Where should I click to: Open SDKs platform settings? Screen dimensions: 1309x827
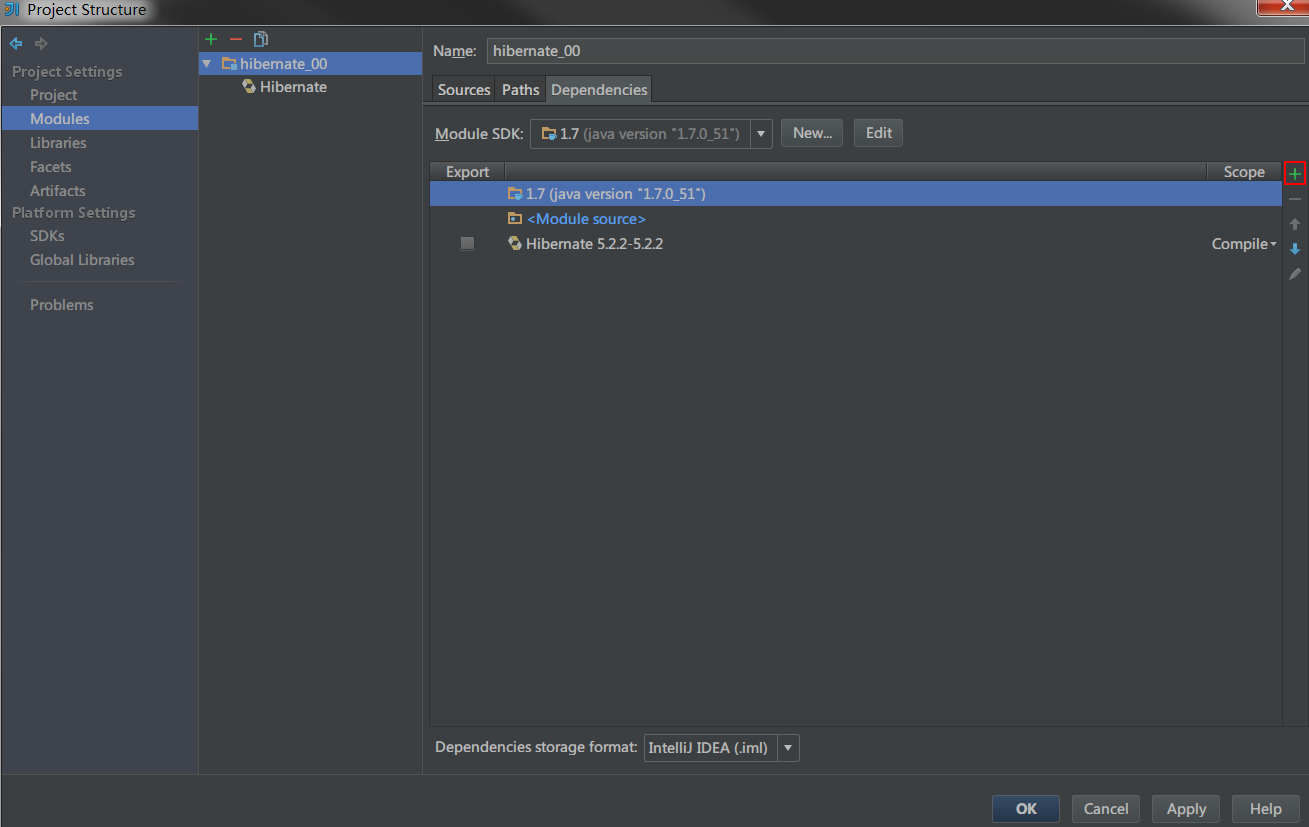click(x=47, y=236)
